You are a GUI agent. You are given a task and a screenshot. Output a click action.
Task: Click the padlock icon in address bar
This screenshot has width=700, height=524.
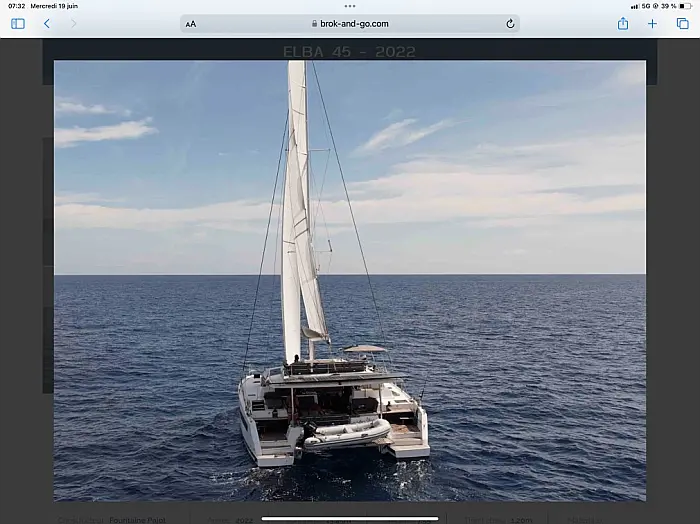(314, 24)
